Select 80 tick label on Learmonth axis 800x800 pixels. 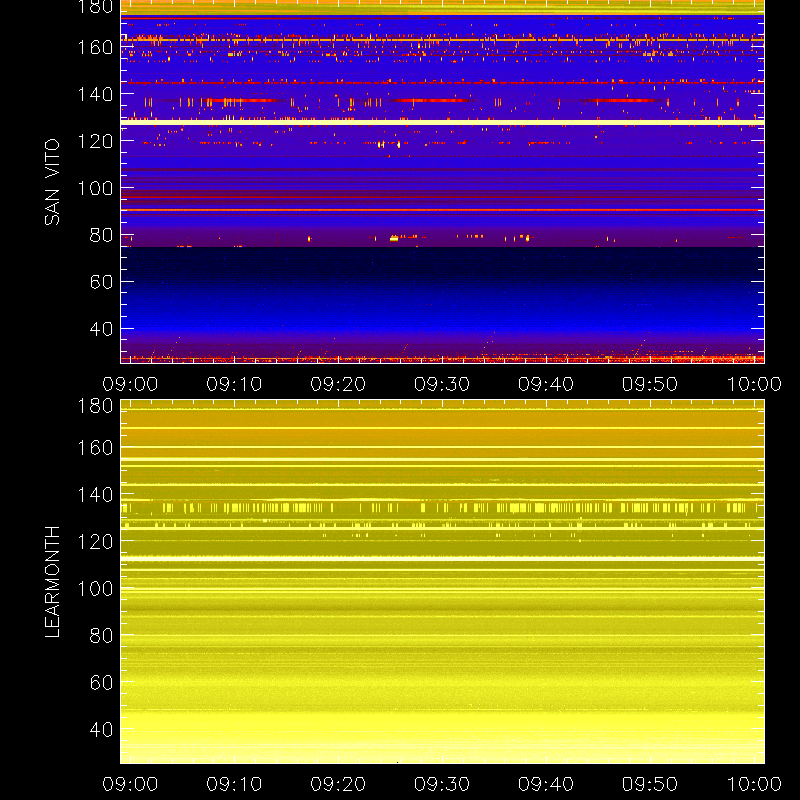tap(102, 636)
